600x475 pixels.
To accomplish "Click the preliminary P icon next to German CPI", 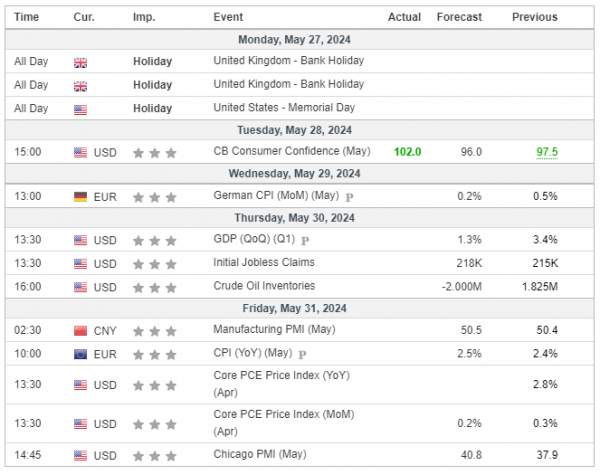I will pos(349,198).
